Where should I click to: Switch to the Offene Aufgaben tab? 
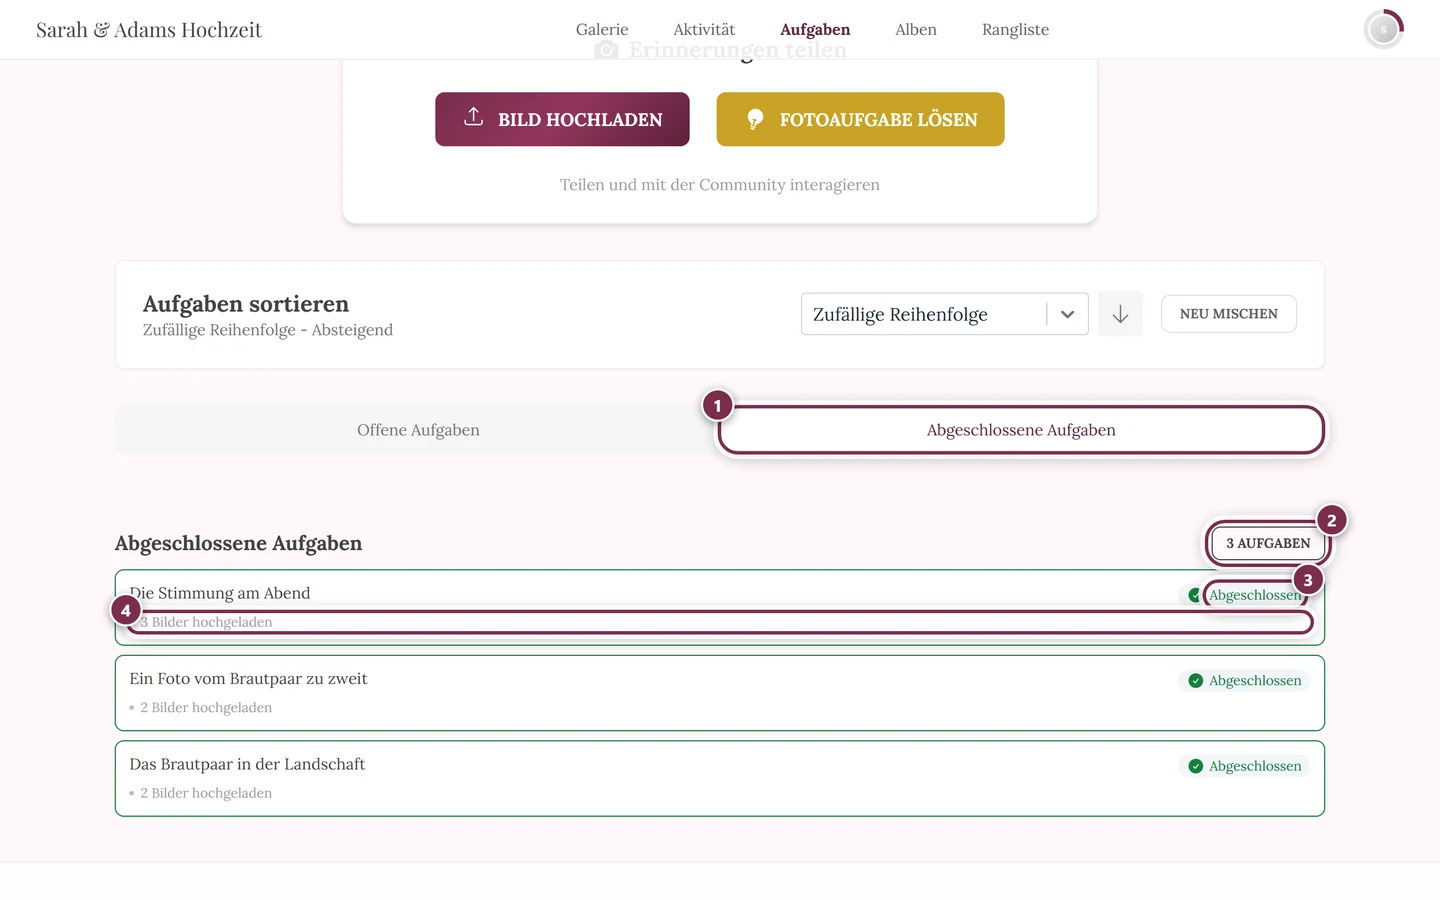(418, 430)
